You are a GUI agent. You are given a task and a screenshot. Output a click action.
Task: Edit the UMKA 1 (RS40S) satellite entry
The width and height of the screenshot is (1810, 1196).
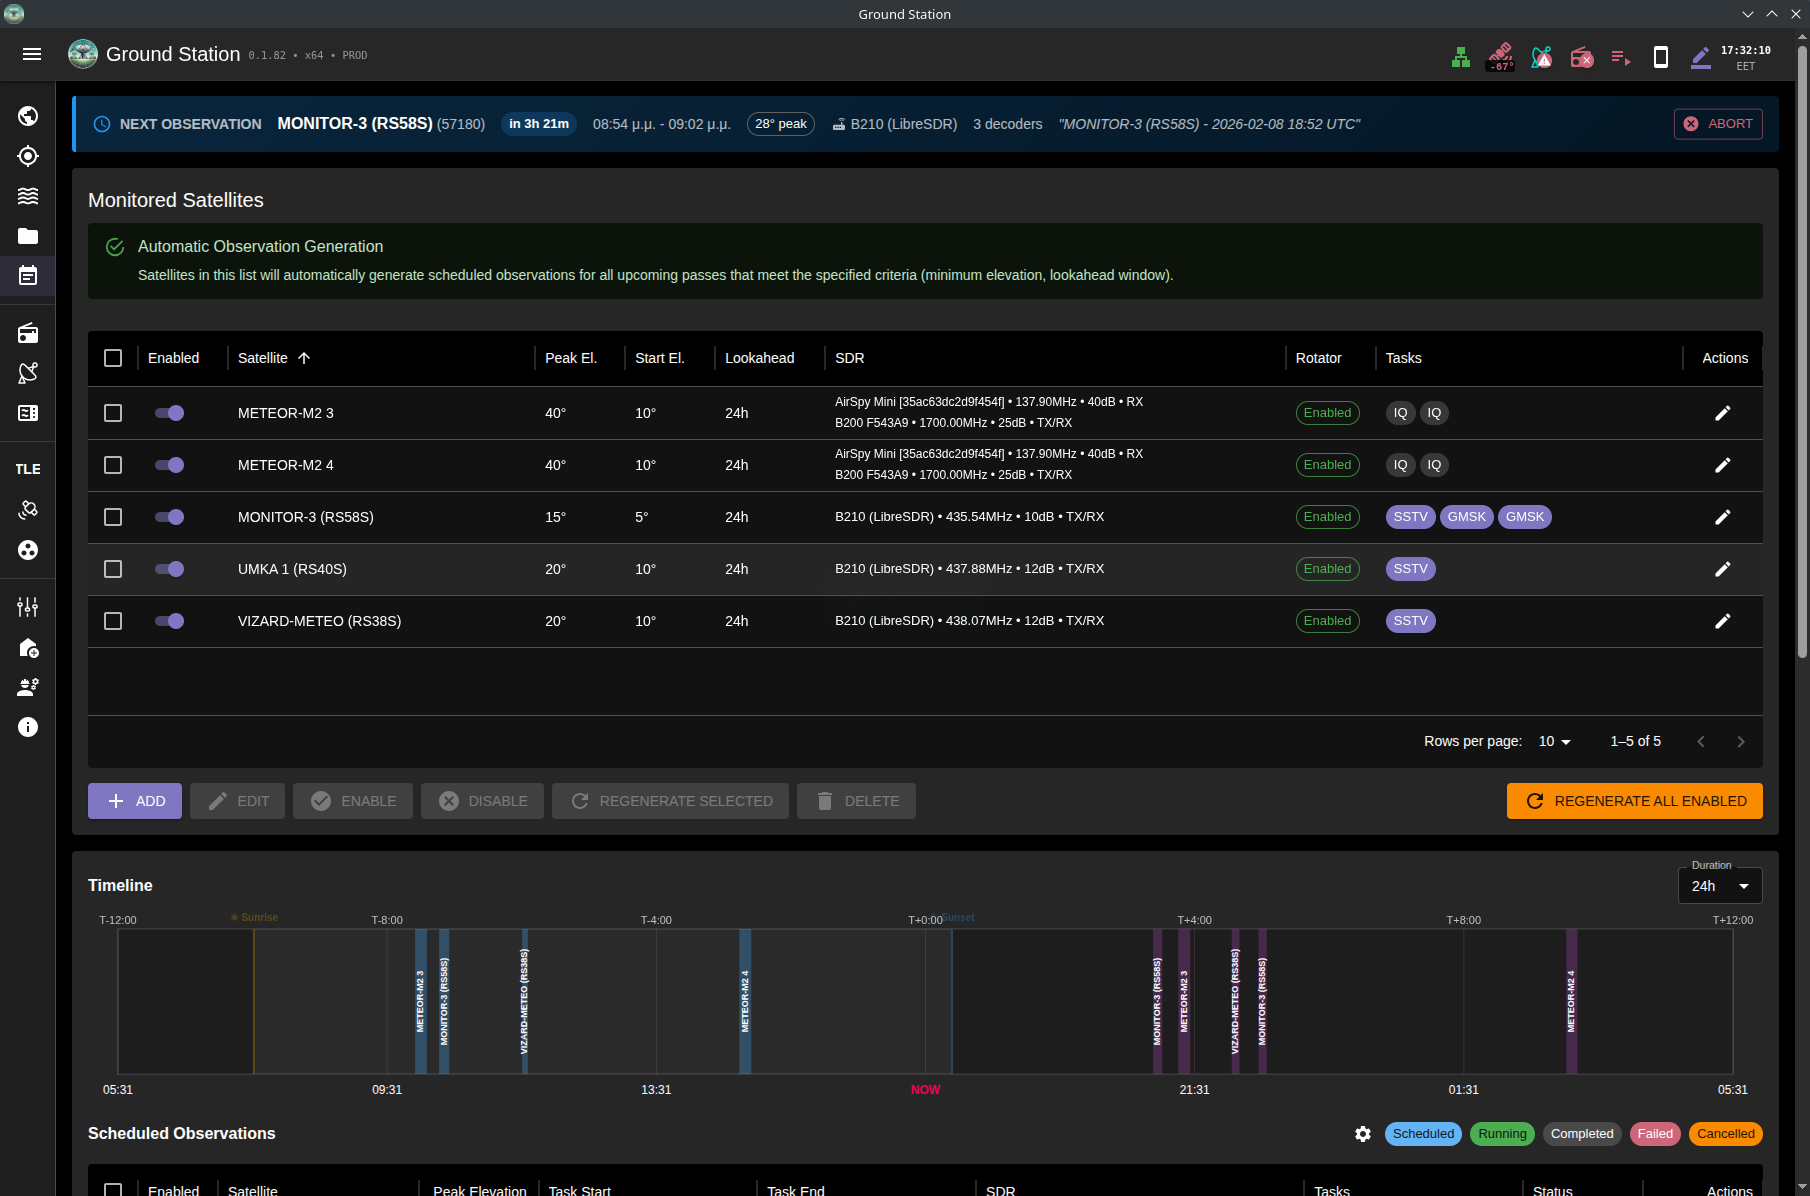[1722, 569]
